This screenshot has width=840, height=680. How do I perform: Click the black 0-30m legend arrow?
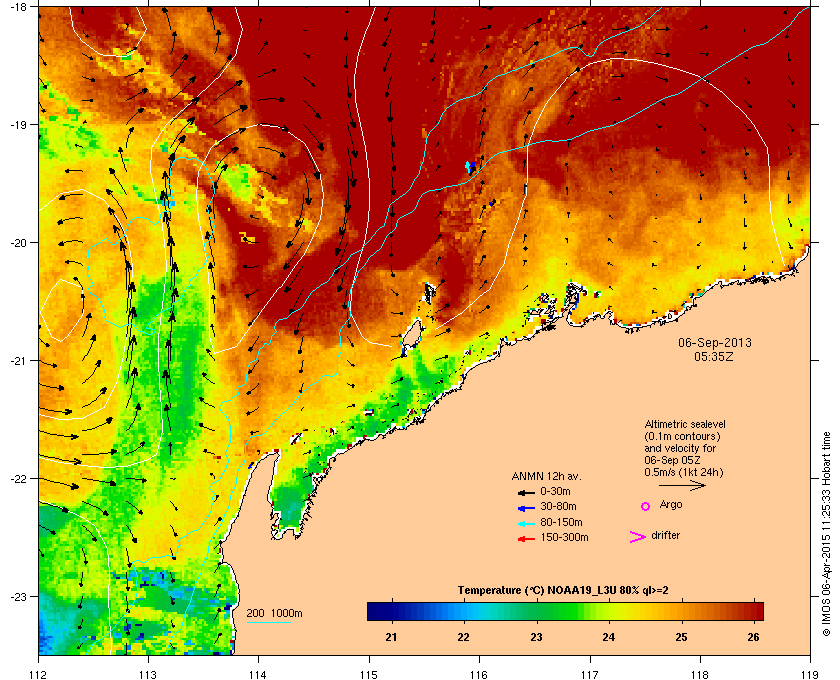pos(526,492)
